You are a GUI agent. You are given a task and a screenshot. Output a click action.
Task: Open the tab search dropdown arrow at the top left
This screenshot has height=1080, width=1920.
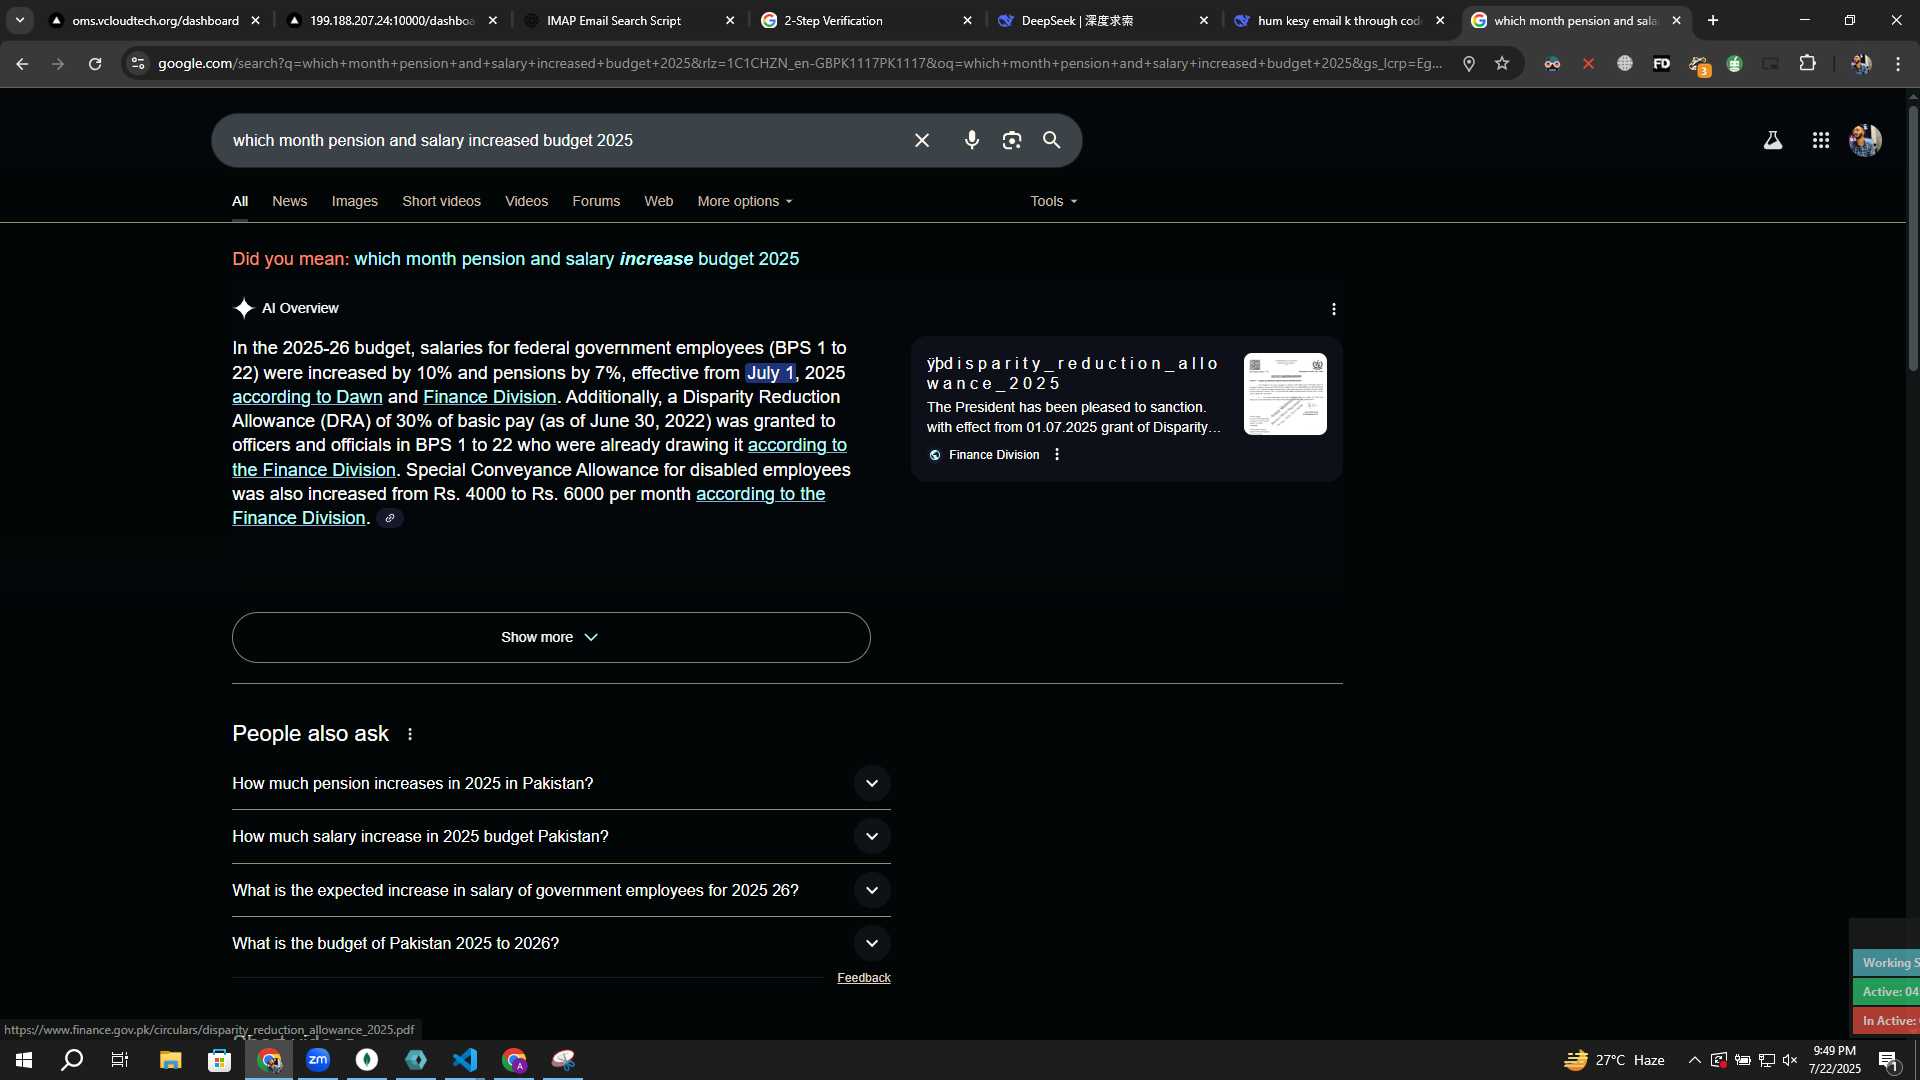click(x=19, y=20)
